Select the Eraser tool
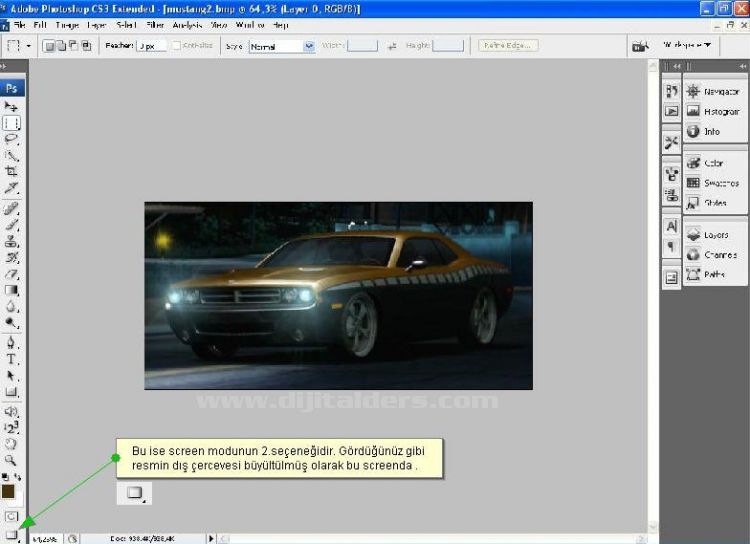The width and height of the screenshot is (750, 544). point(11,274)
